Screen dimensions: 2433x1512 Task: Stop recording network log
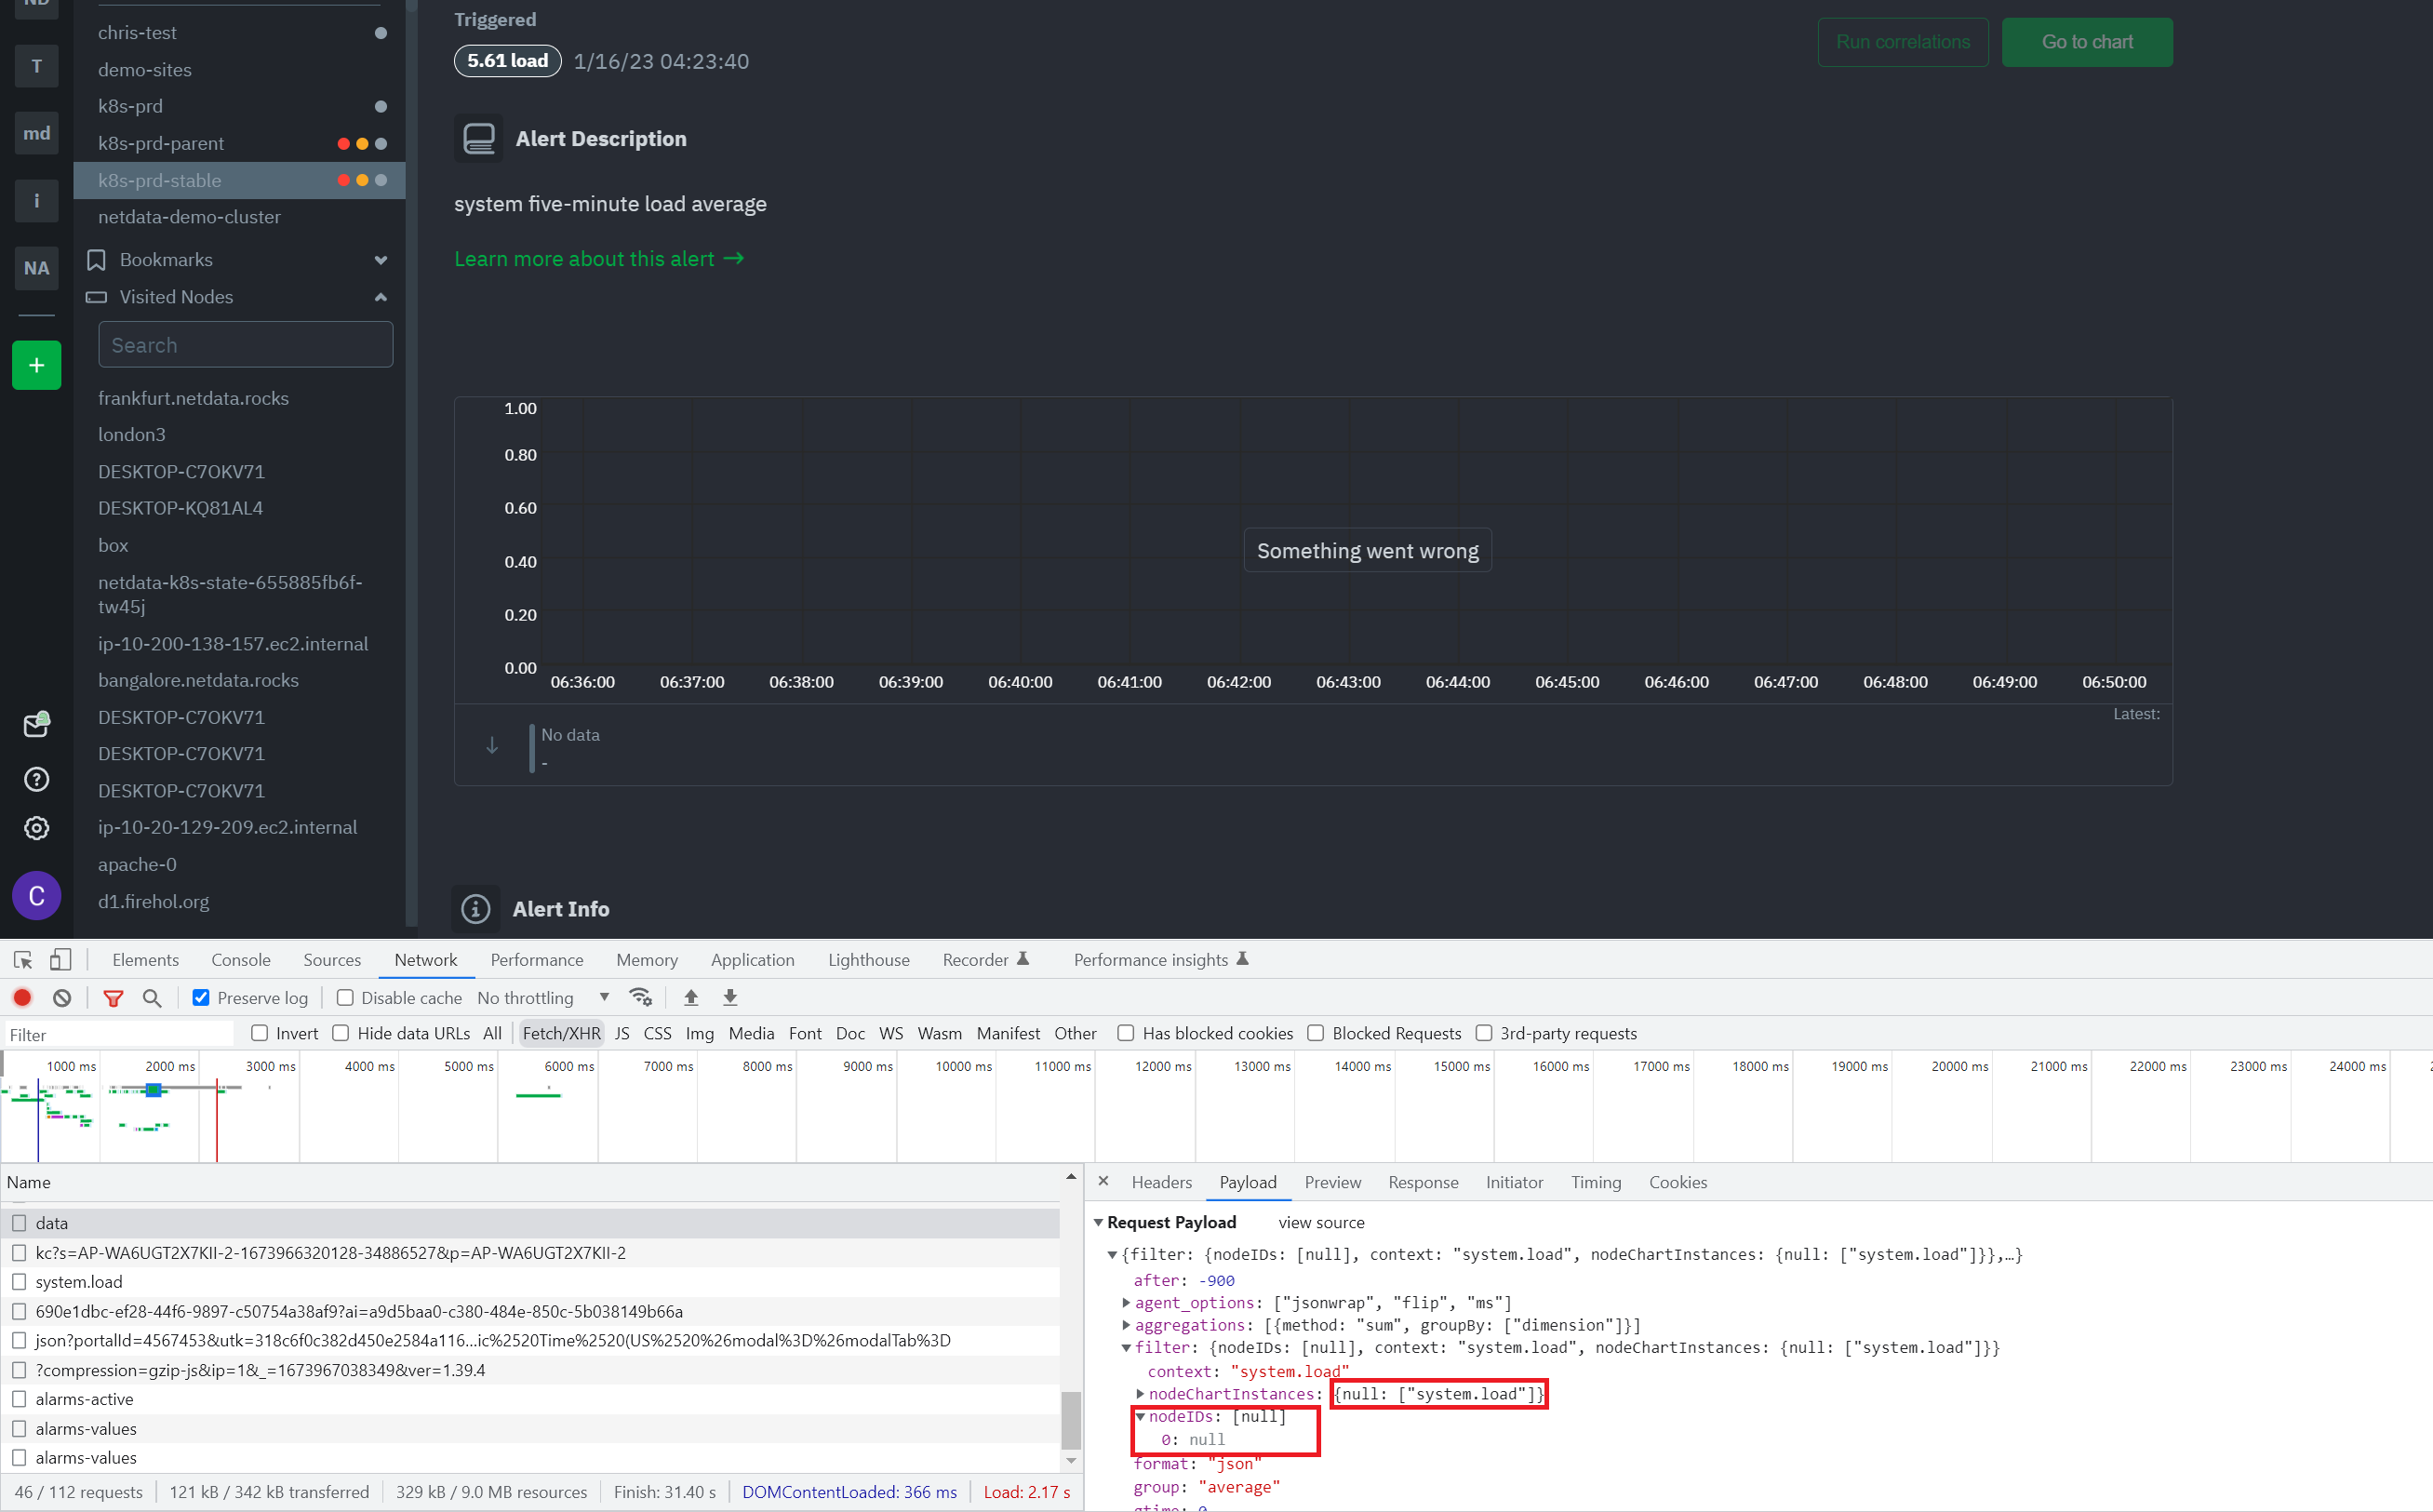pos(22,997)
